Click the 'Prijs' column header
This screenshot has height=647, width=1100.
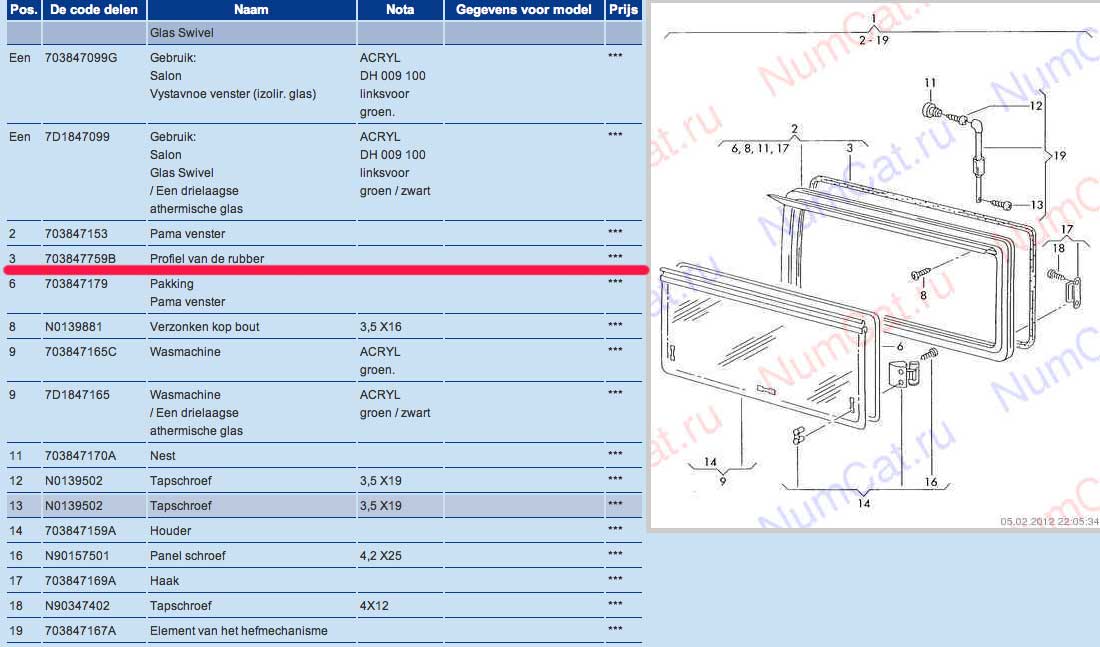(622, 9)
